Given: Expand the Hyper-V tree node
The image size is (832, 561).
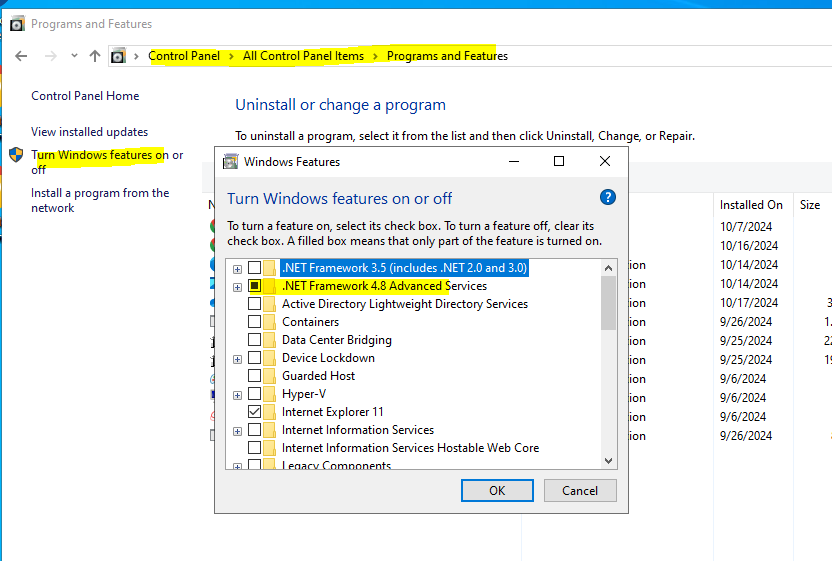Looking at the screenshot, I should pyautogui.click(x=237, y=395).
